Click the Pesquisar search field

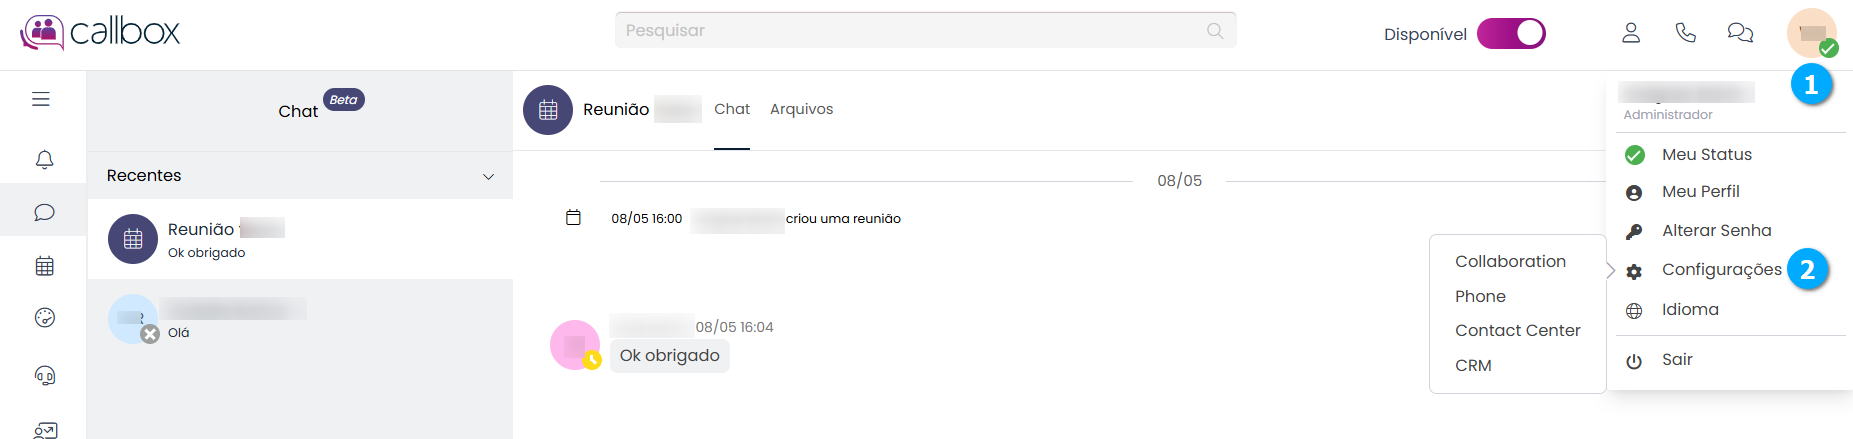(925, 30)
